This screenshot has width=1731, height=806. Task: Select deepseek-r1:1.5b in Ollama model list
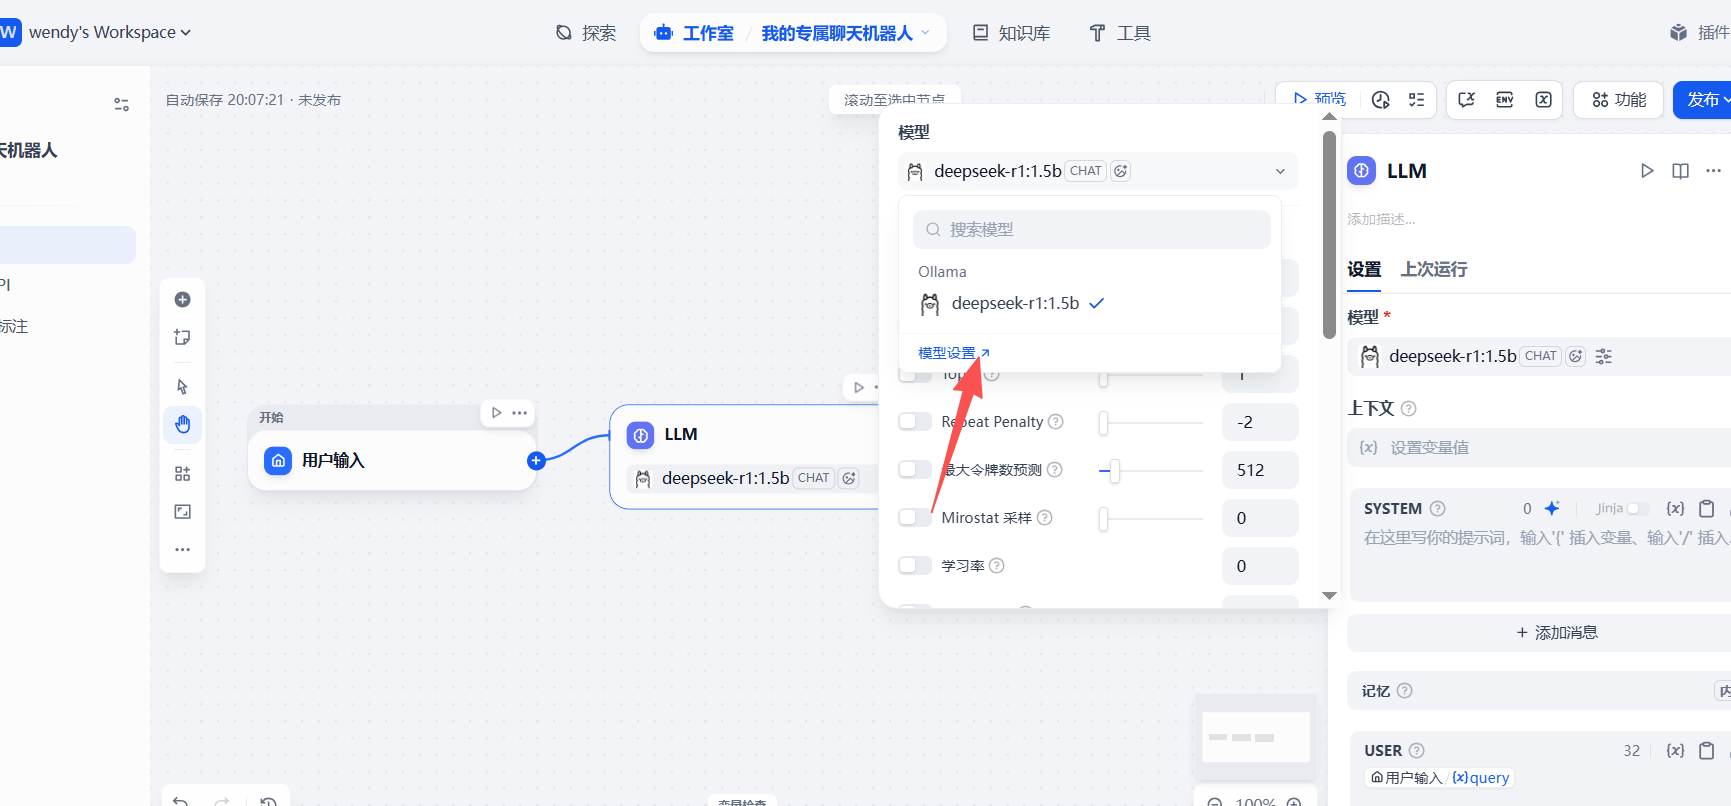[x=1090, y=304]
